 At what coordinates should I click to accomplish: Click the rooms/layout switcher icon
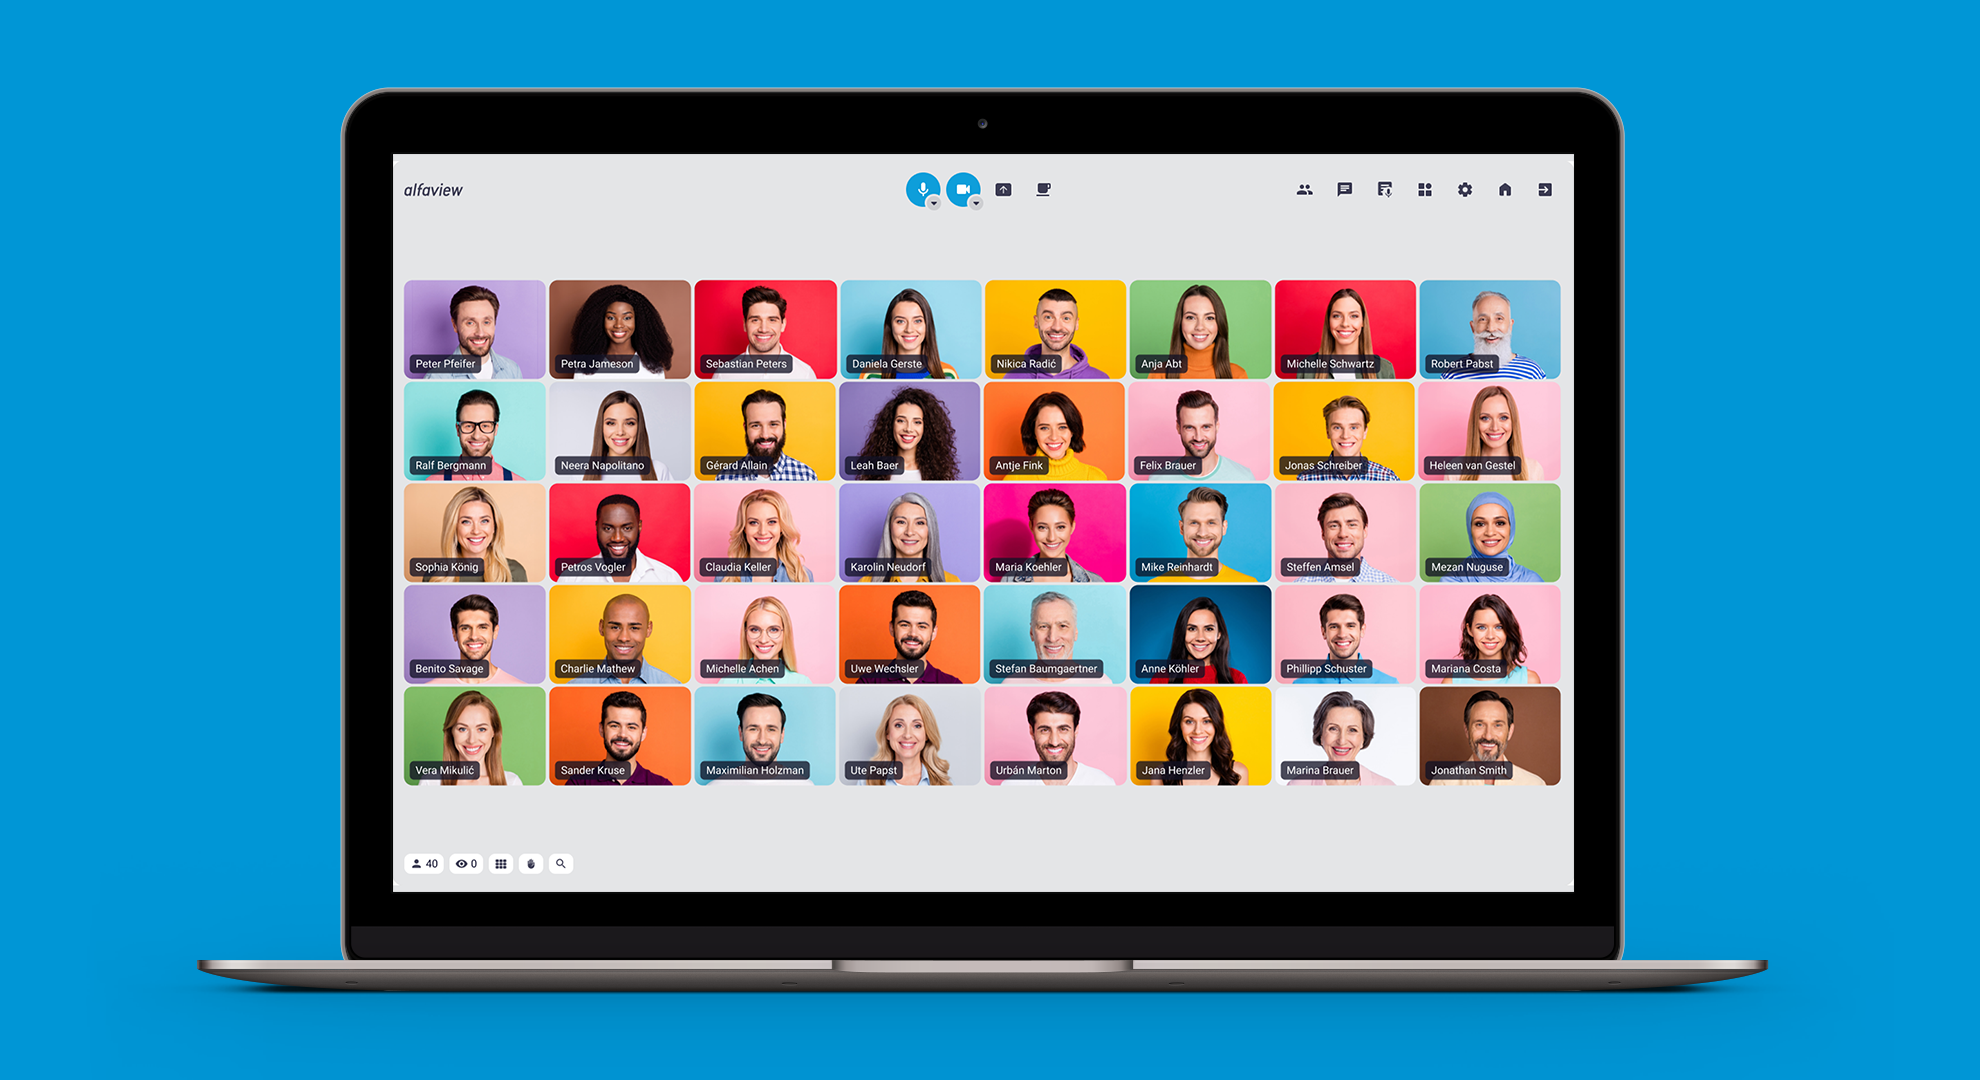click(1425, 192)
